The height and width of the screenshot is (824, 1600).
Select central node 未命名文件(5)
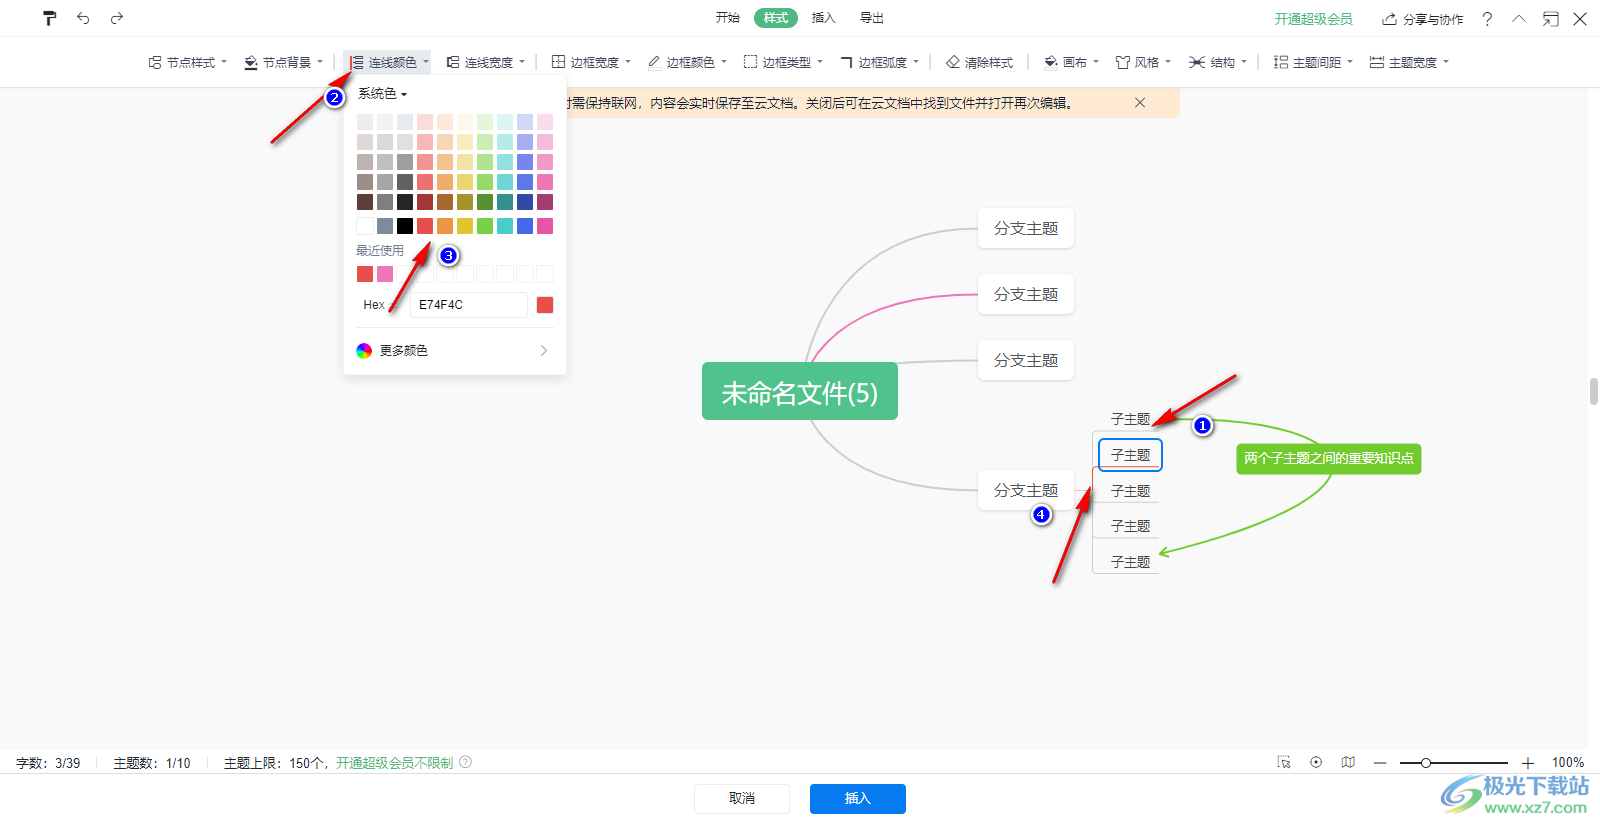[800, 391]
